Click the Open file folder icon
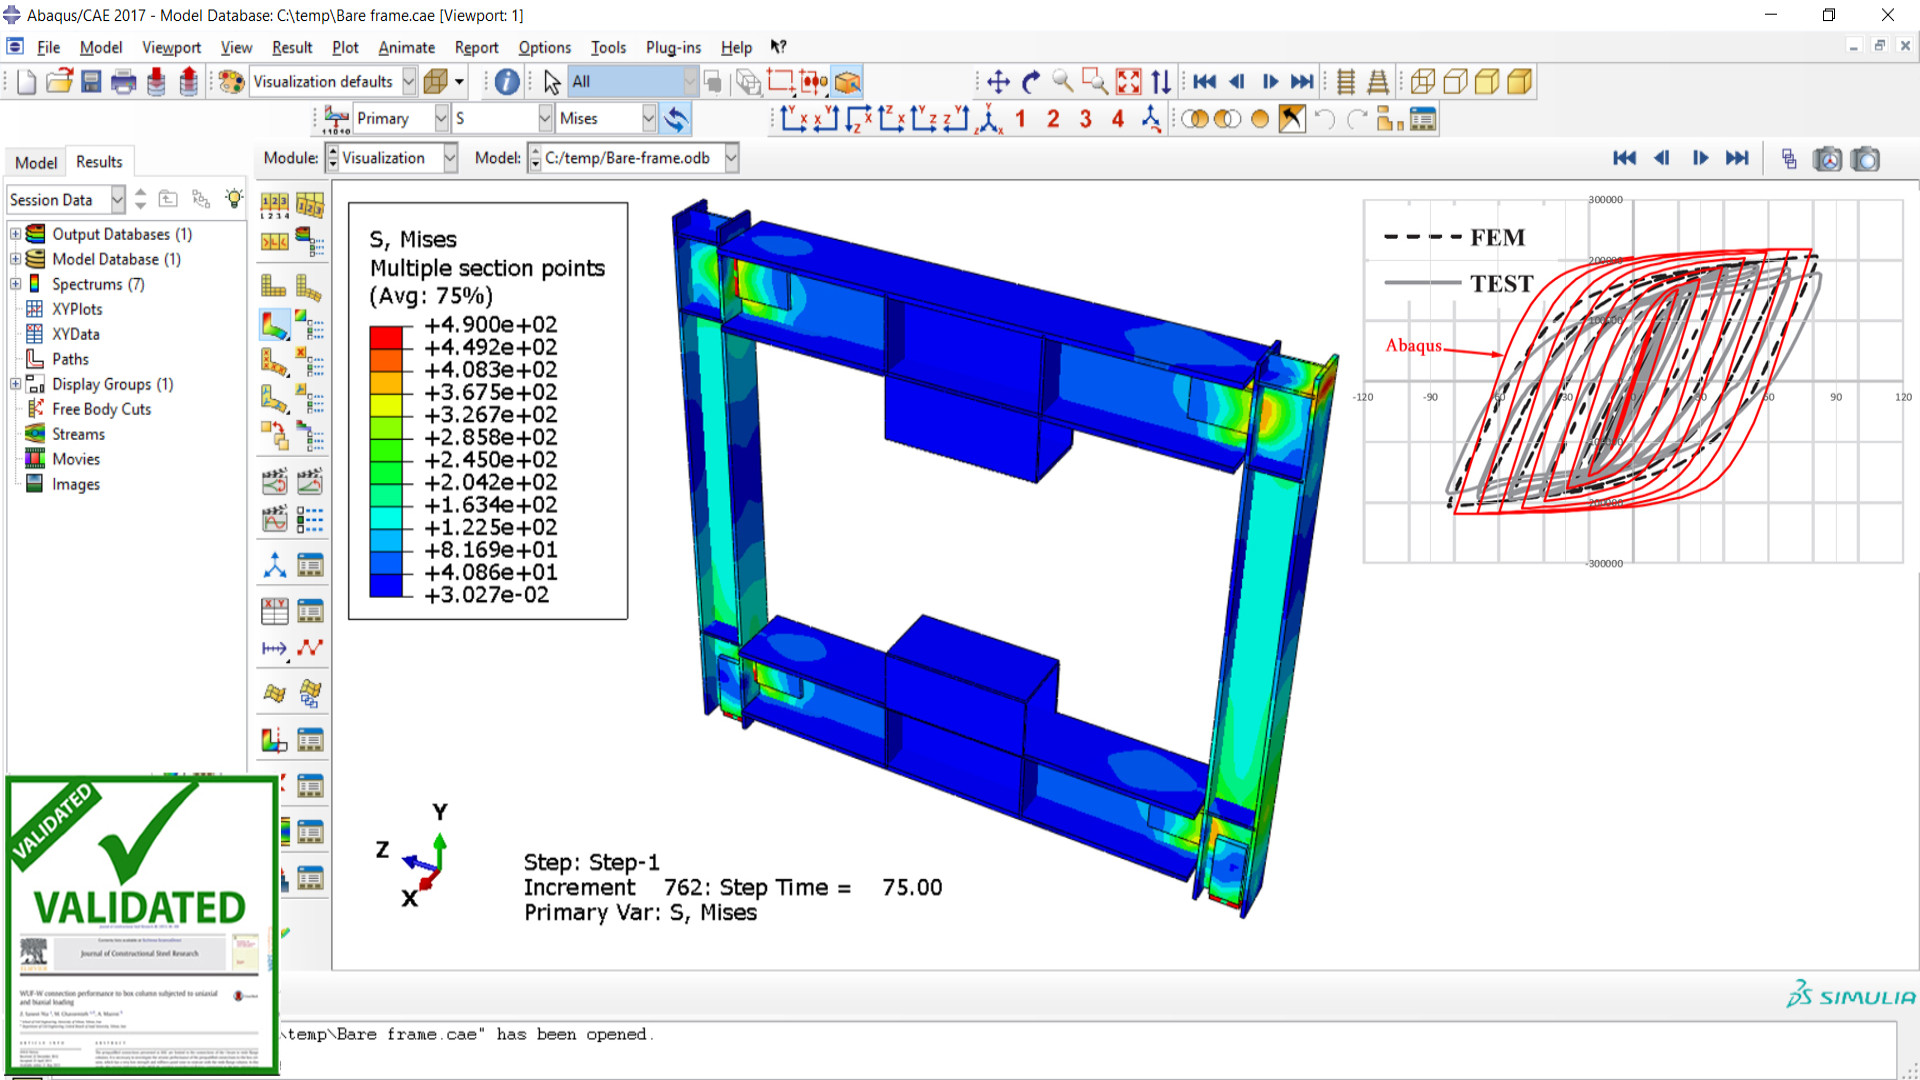The image size is (1920, 1080). pyautogui.click(x=60, y=82)
